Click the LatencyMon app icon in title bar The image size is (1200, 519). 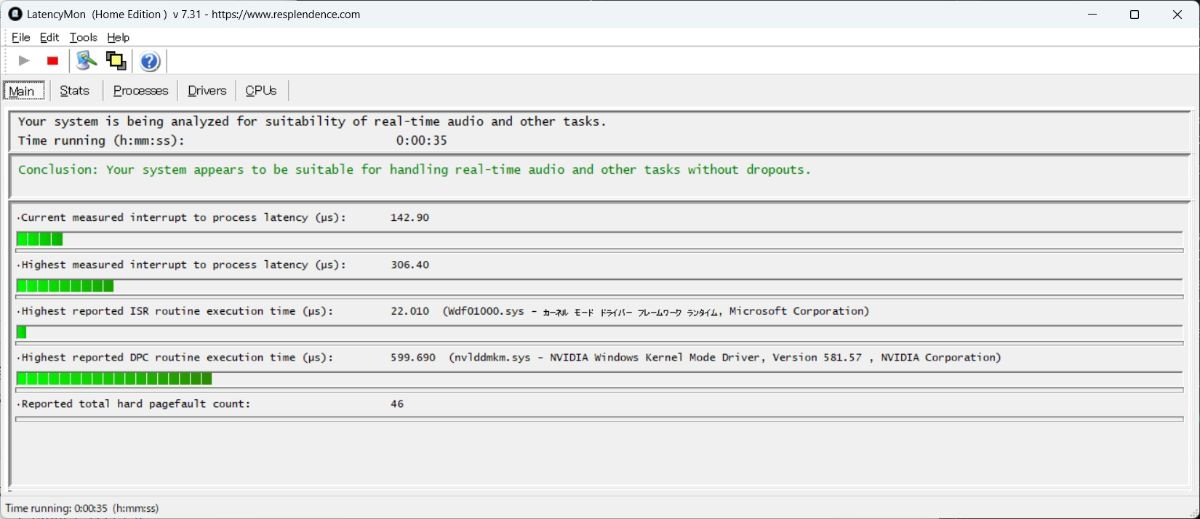click(x=15, y=14)
